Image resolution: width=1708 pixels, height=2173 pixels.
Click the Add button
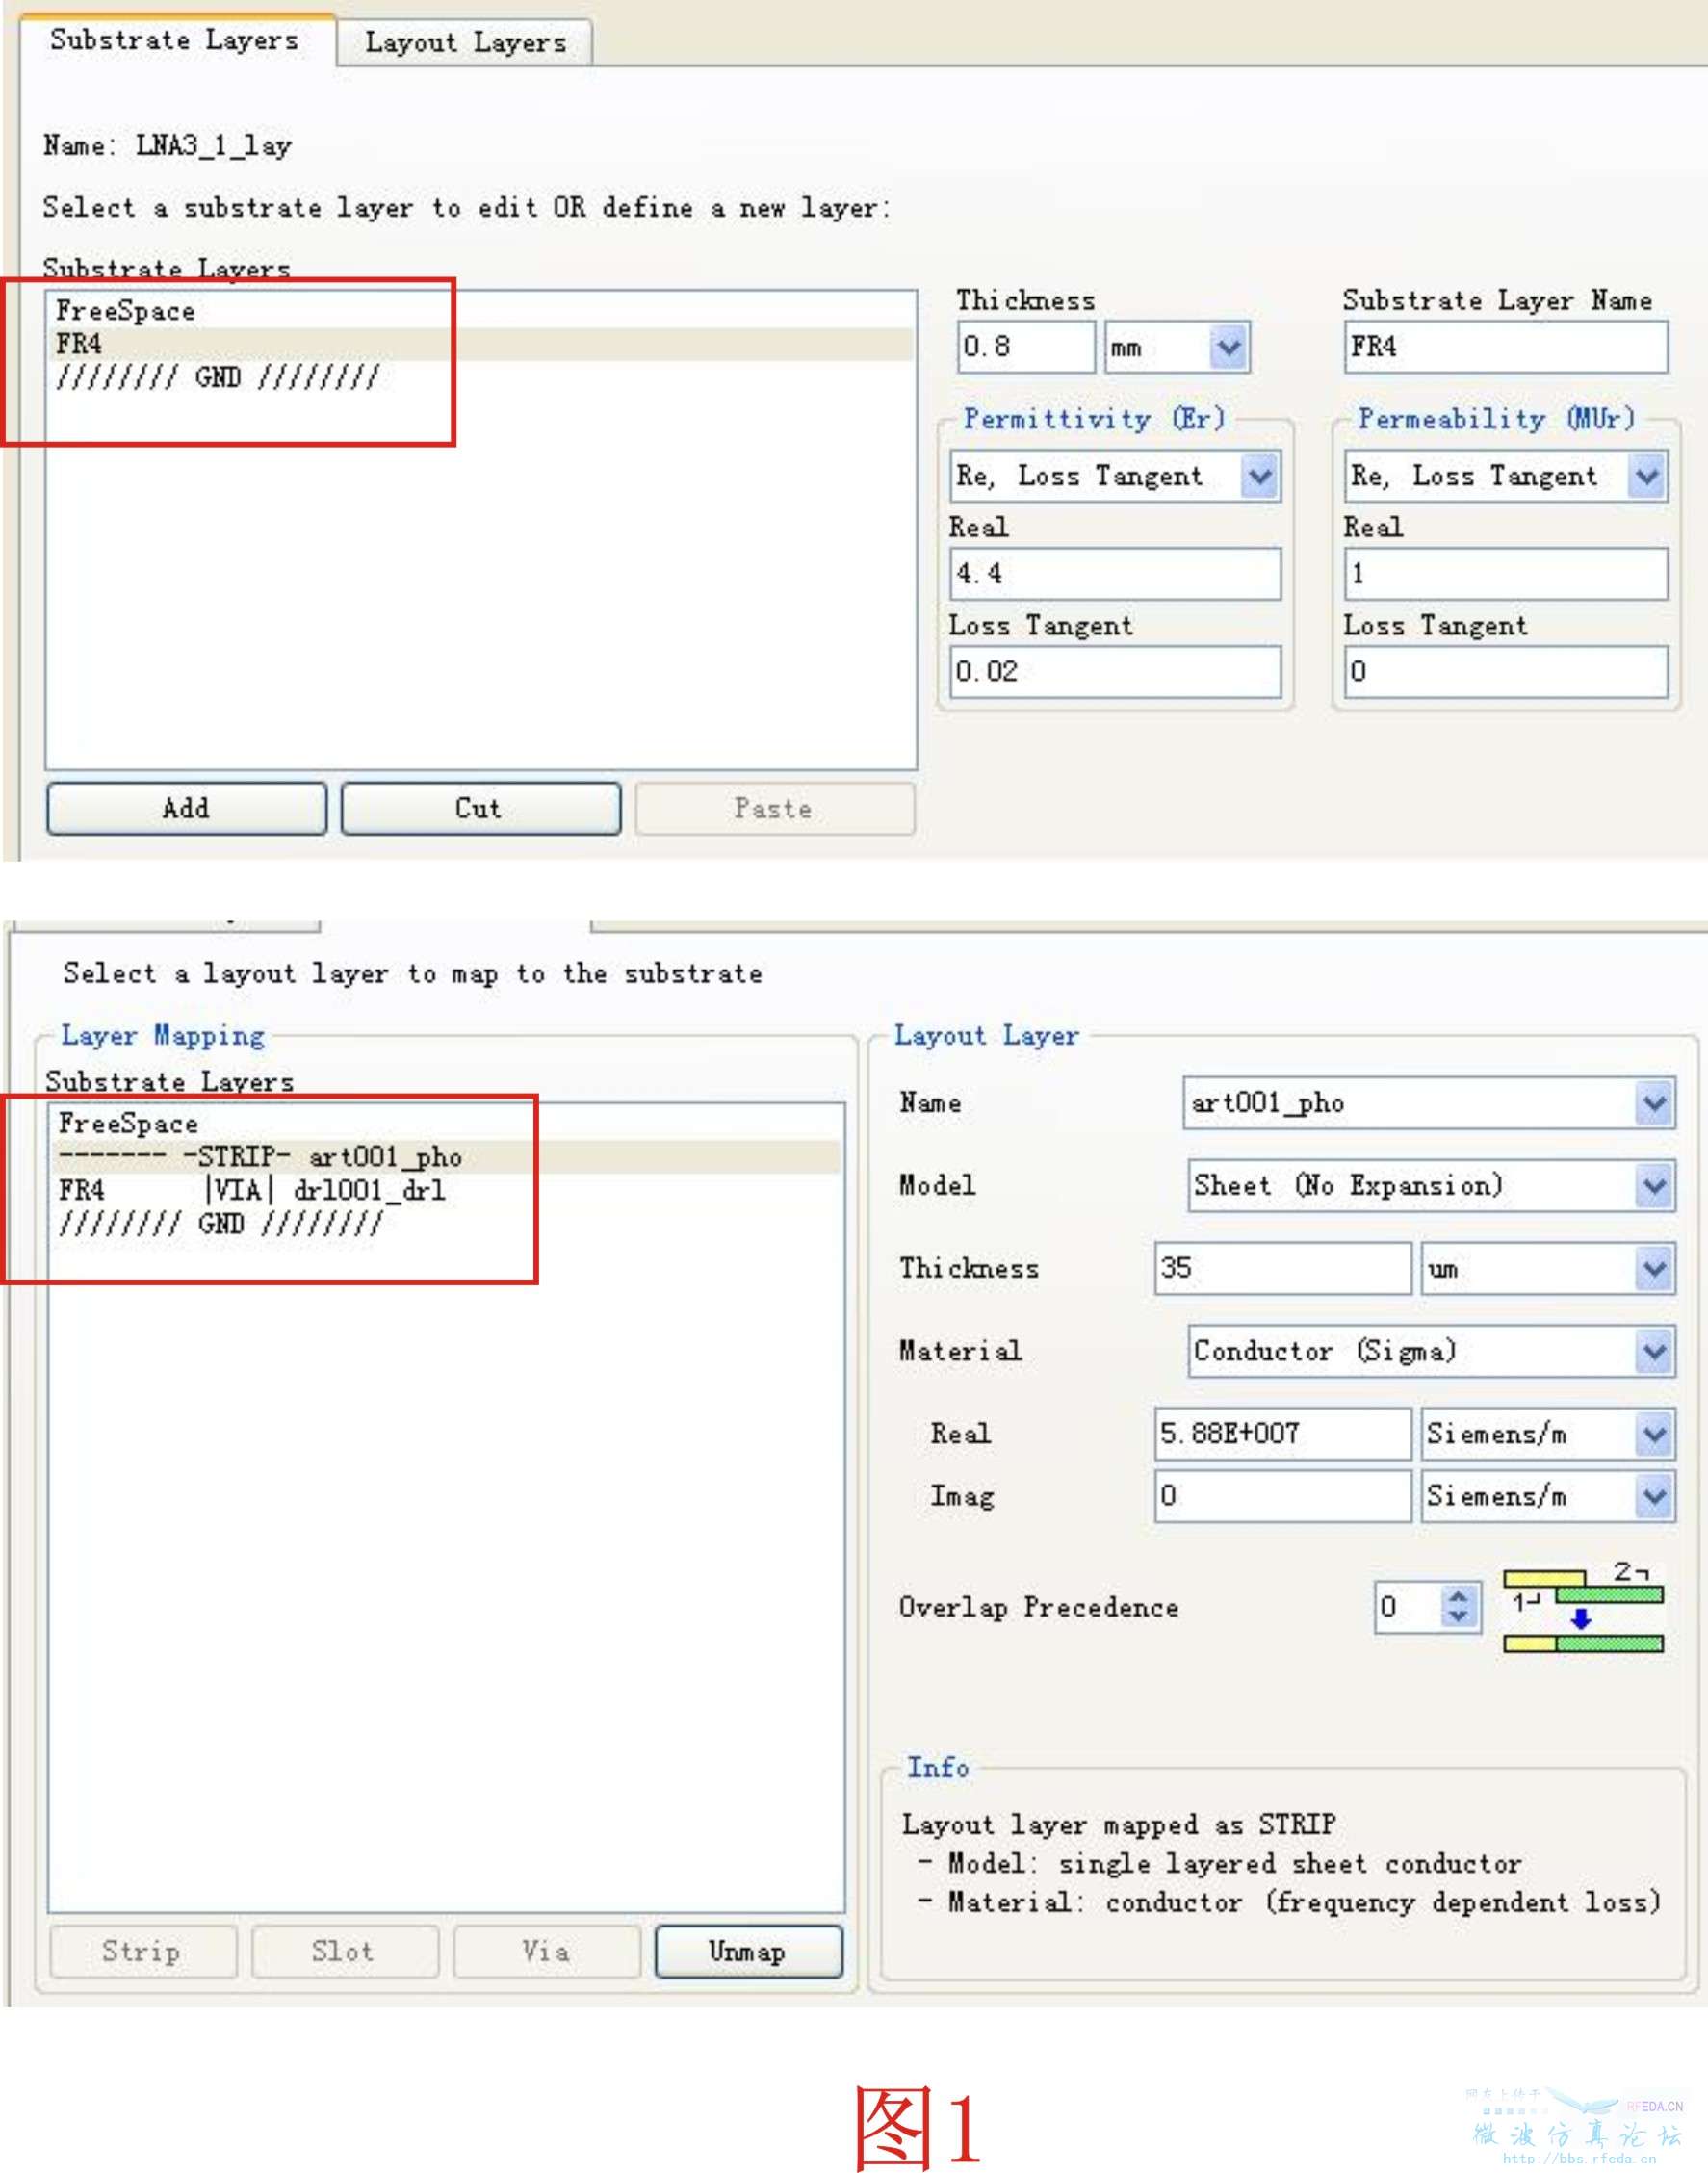(186, 808)
